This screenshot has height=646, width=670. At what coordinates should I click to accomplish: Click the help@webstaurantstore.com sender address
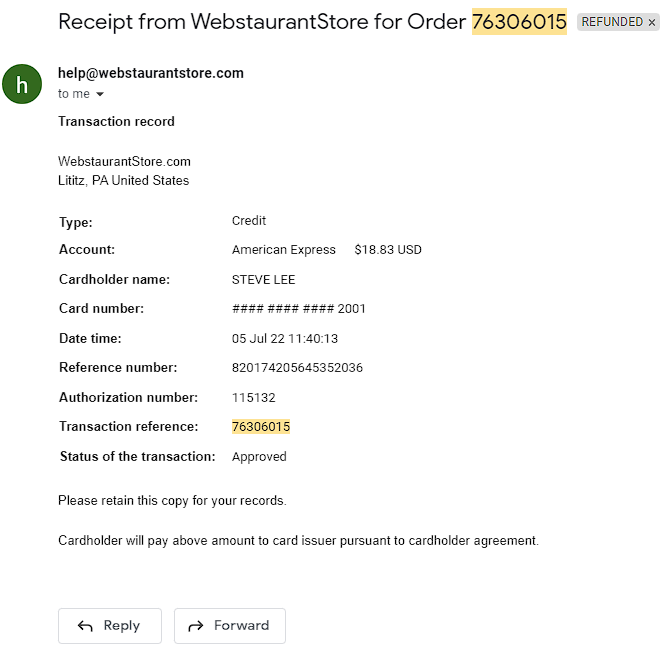click(x=151, y=73)
